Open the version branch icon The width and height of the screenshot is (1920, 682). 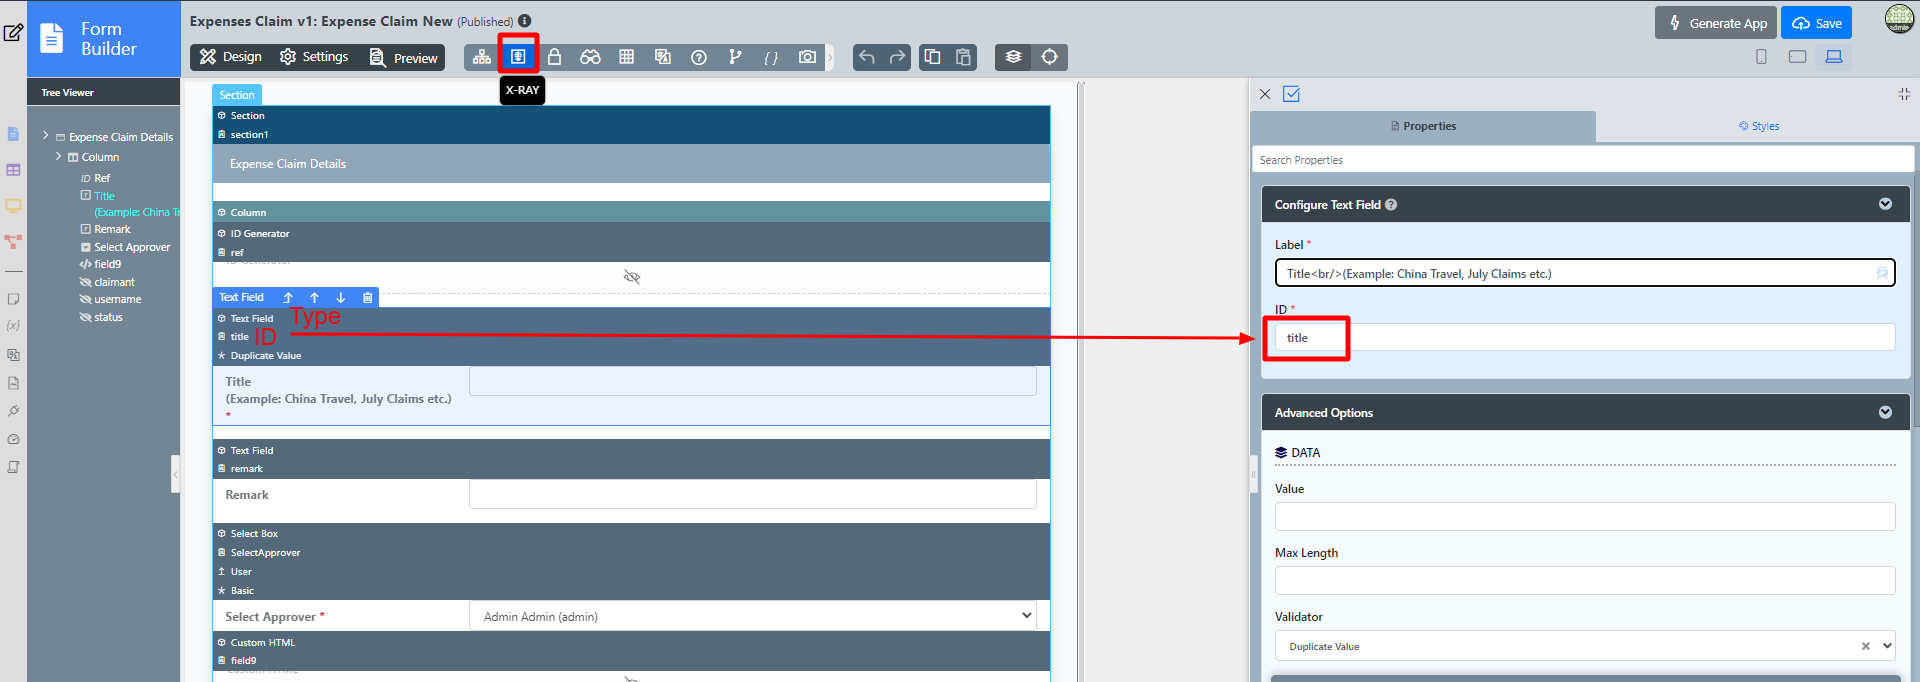point(735,57)
